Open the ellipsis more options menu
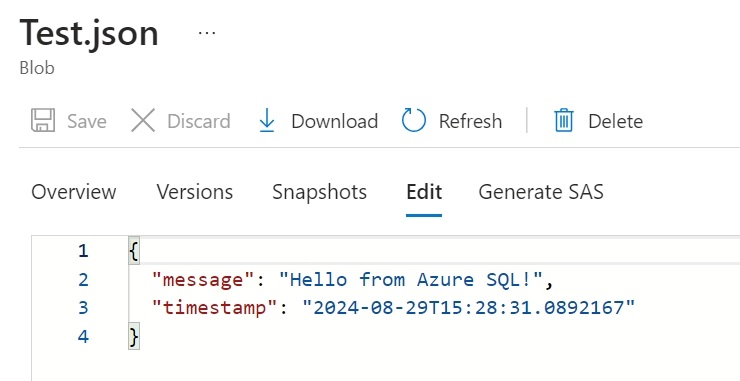Viewport: 740px width, 381px height. 207,33
